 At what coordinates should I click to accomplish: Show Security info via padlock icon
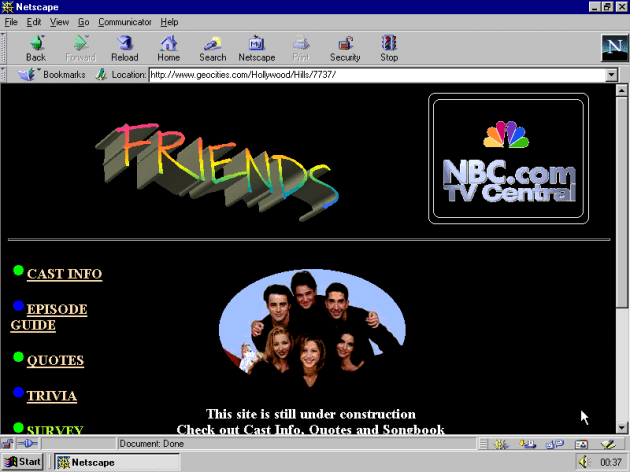345,43
